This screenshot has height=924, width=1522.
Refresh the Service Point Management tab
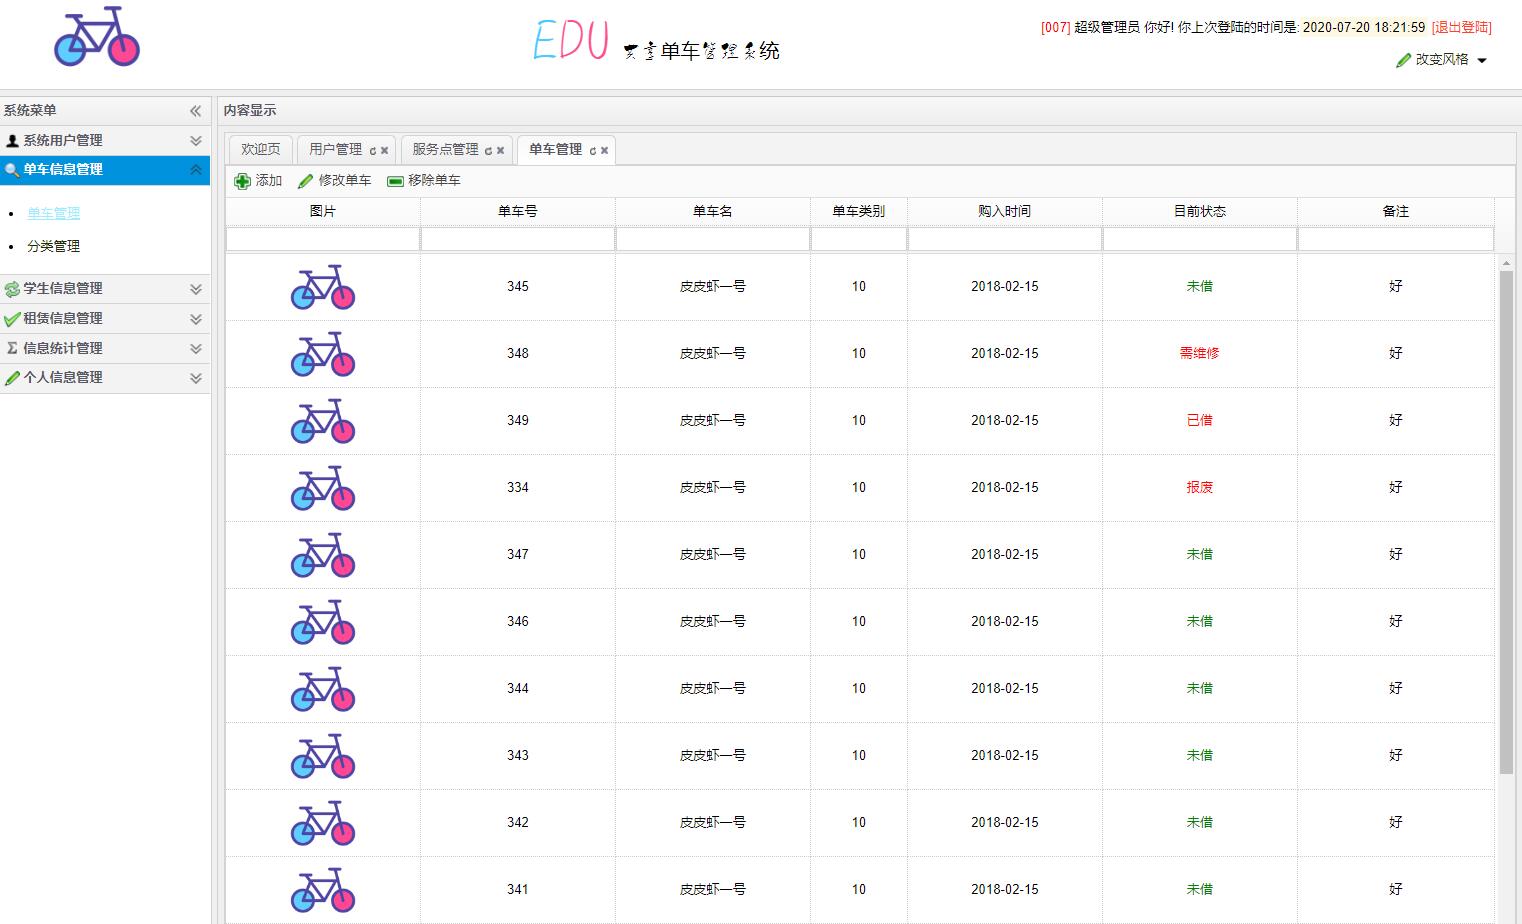coord(488,151)
